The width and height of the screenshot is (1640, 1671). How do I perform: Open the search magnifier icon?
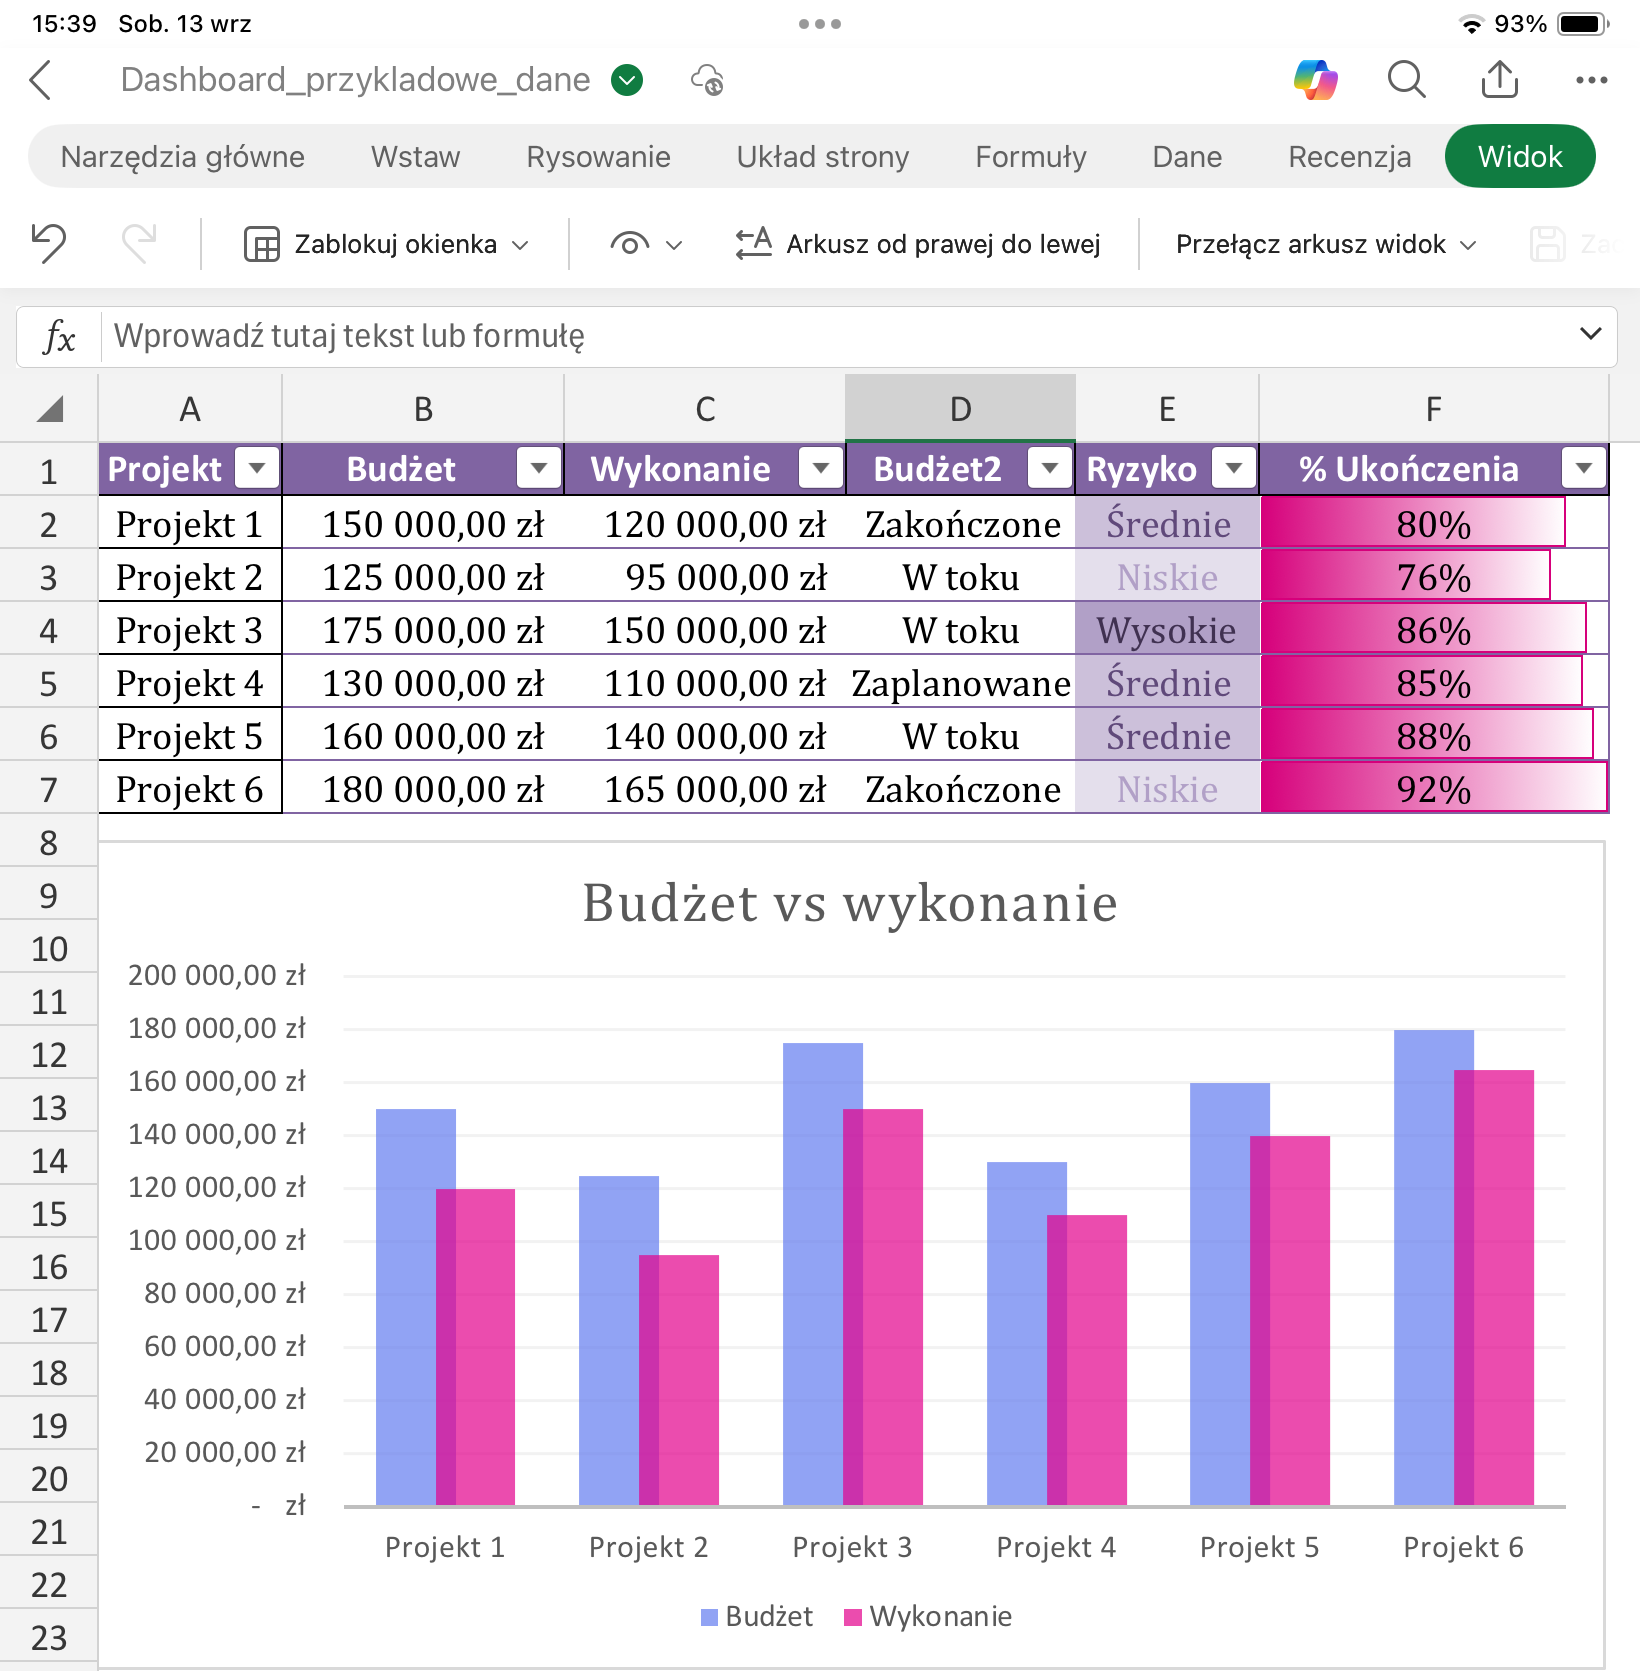tap(1406, 80)
